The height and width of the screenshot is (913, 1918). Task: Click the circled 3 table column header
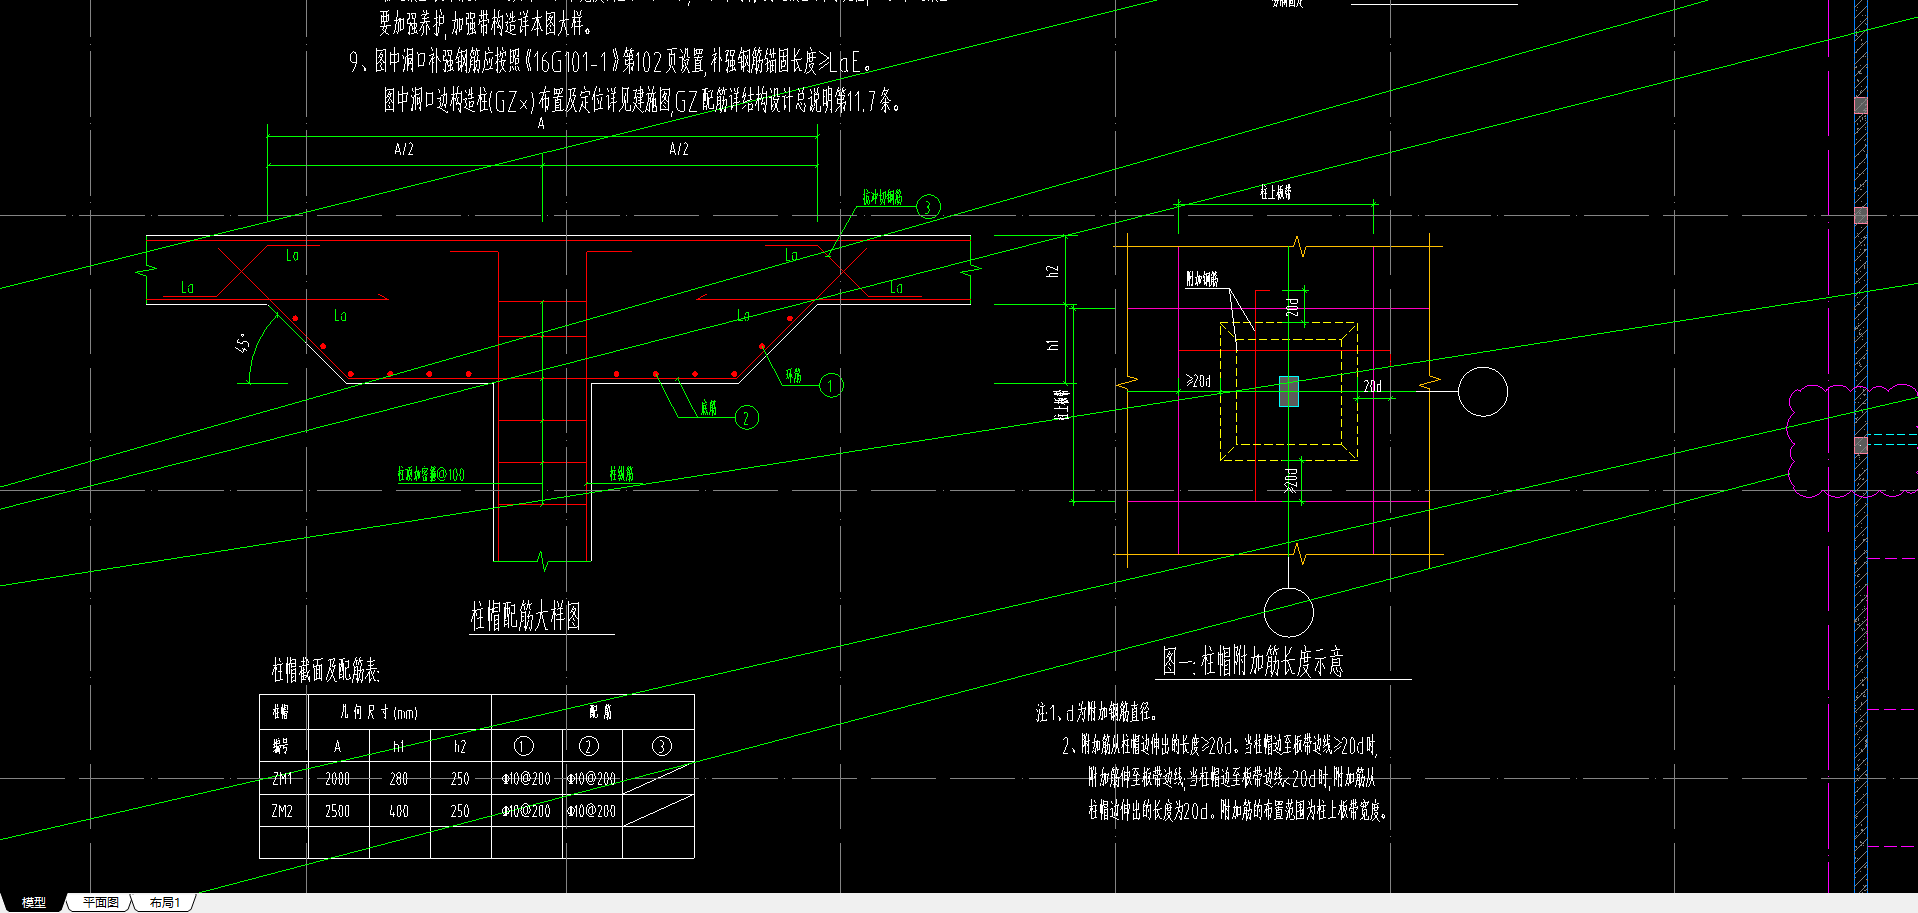click(x=661, y=746)
